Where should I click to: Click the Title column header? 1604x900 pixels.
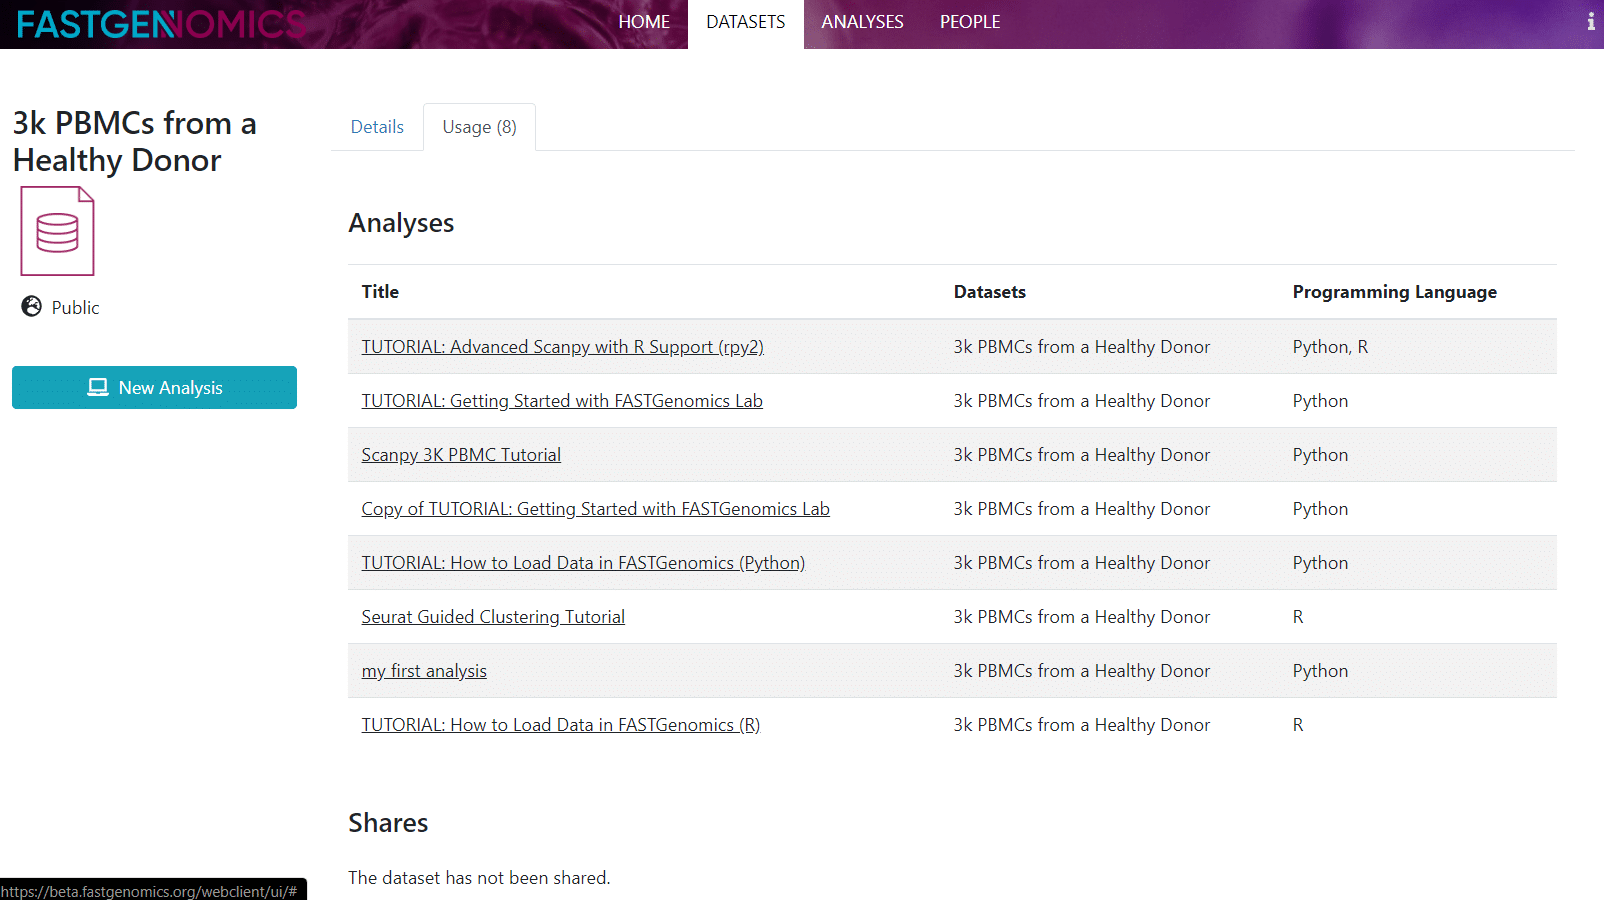point(380,292)
